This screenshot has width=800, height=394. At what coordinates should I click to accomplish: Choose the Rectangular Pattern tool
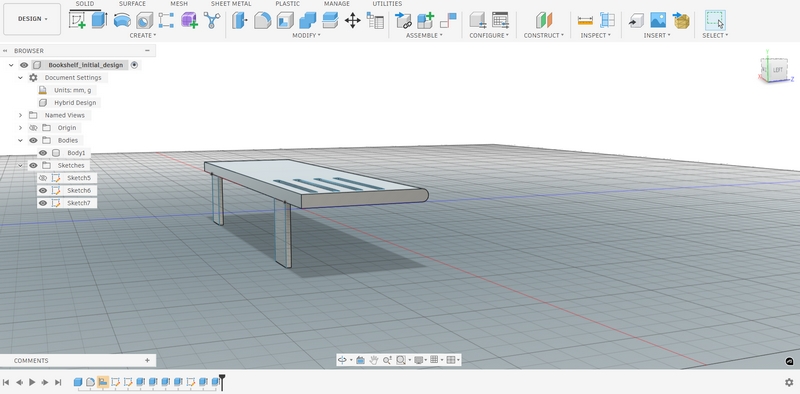(x=166, y=20)
